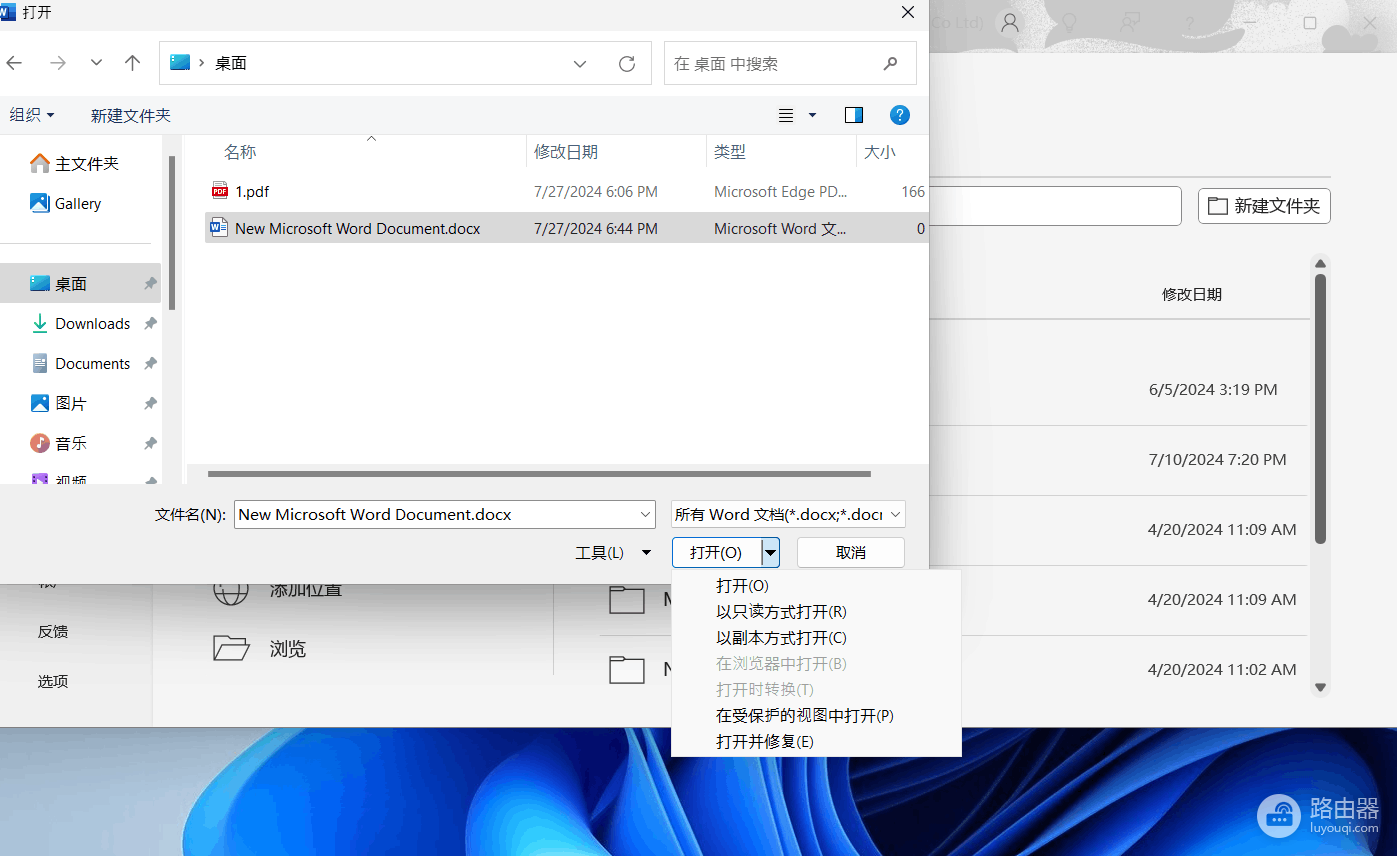The image size is (1397, 856).
Task: Click 浏览 in Word backstage
Action: pos(288,649)
